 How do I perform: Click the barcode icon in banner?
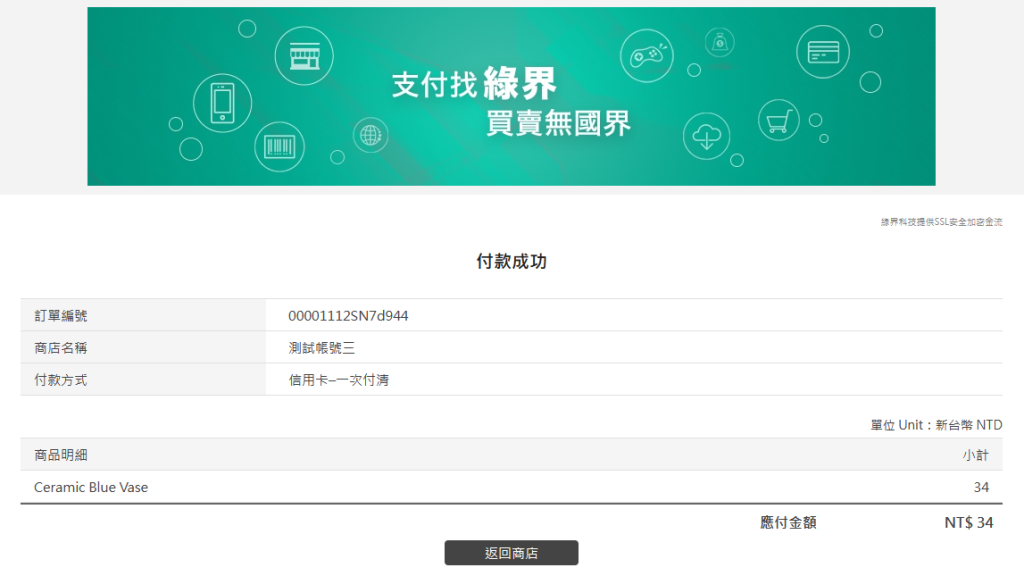280,146
